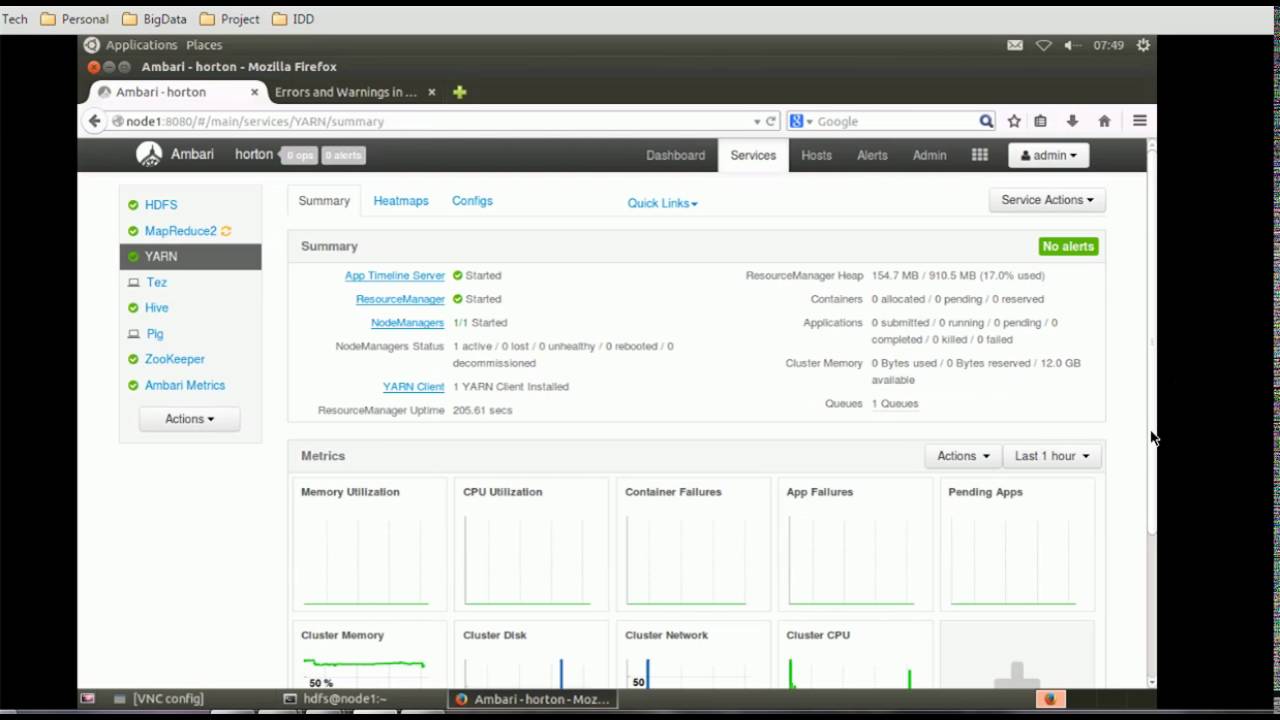Viewport: 1280px width, 720px height.
Task: Open the admin user dropdown
Action: [1049, 155]
